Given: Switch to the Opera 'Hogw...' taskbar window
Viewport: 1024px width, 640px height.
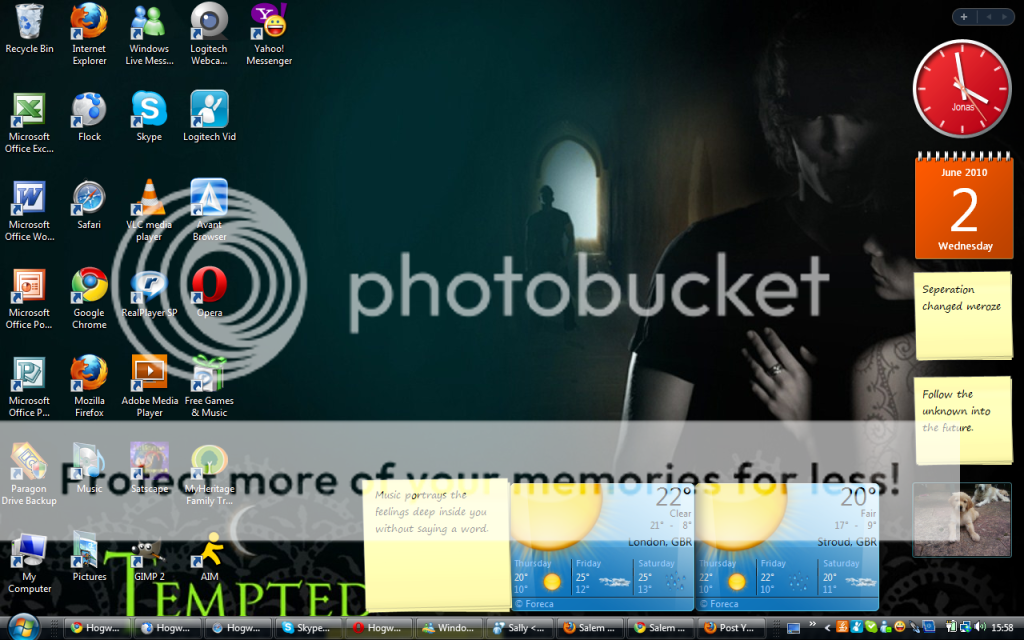Looking at the screenshot, I should tap(379, 628).
